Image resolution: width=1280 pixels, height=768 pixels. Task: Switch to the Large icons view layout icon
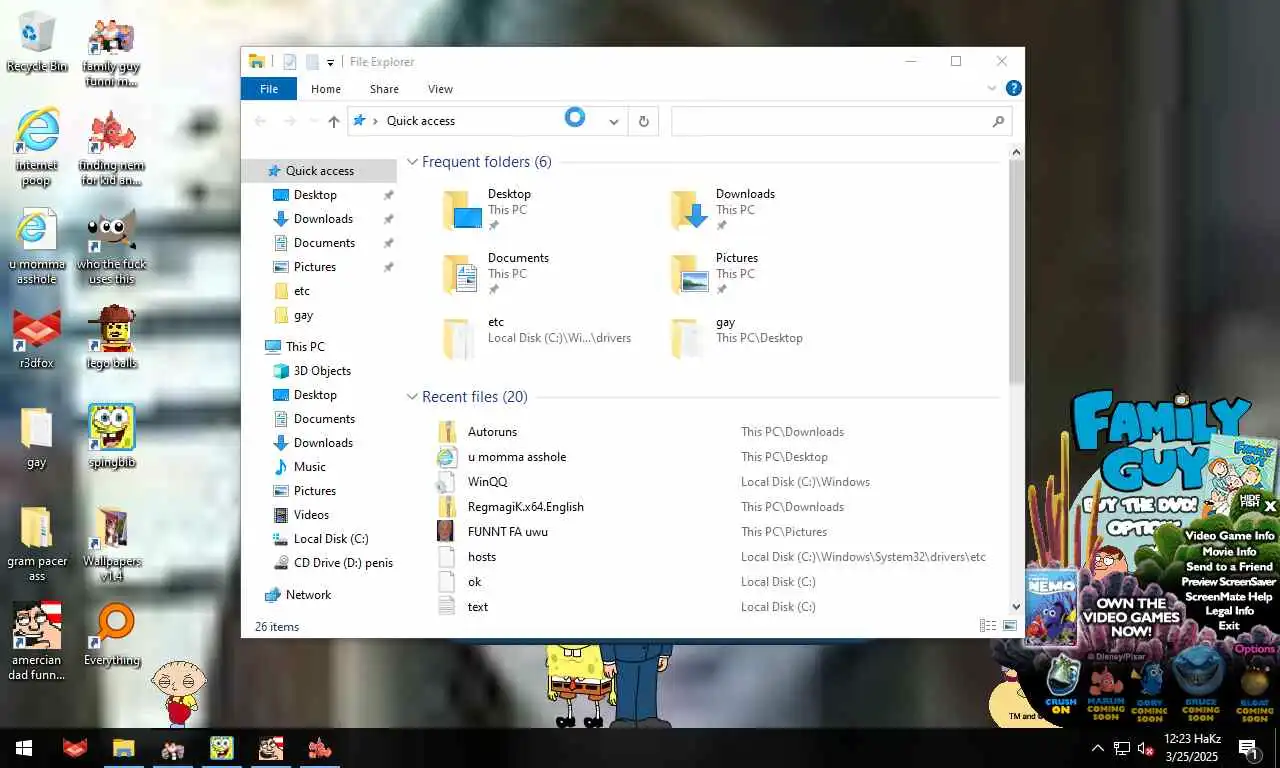[x=1010, y=626]
